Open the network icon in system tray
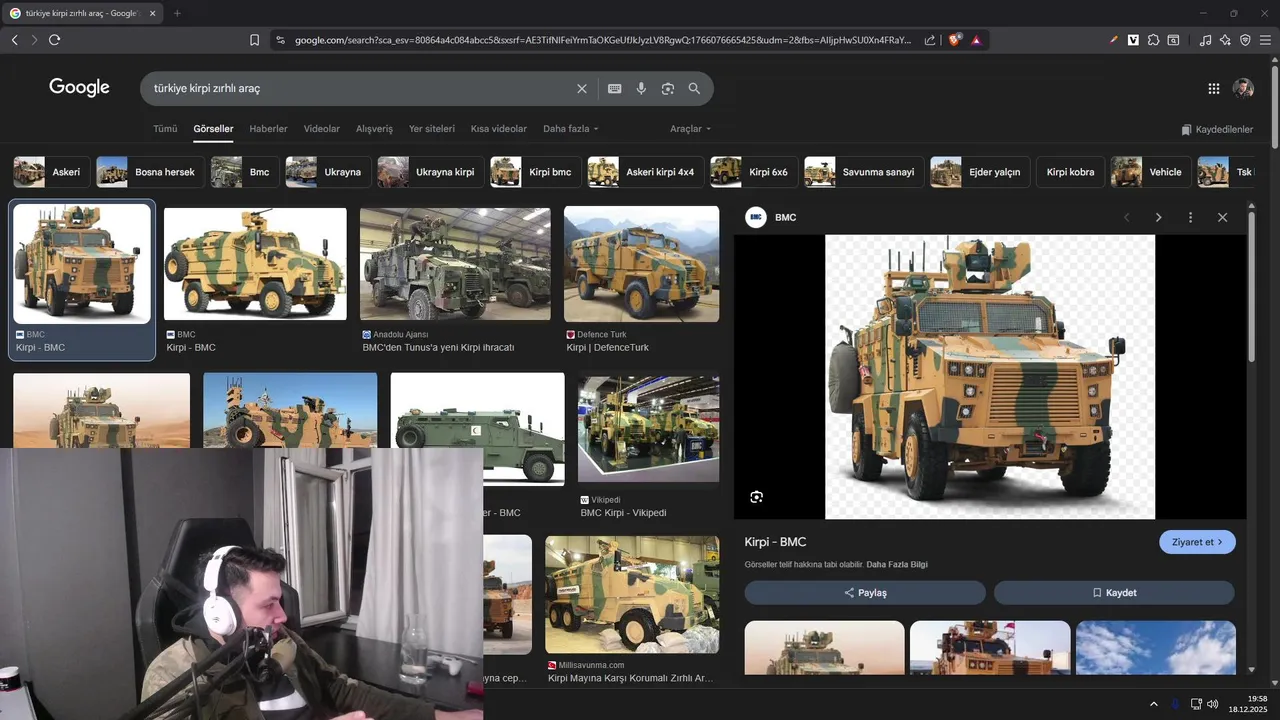 1196,704
